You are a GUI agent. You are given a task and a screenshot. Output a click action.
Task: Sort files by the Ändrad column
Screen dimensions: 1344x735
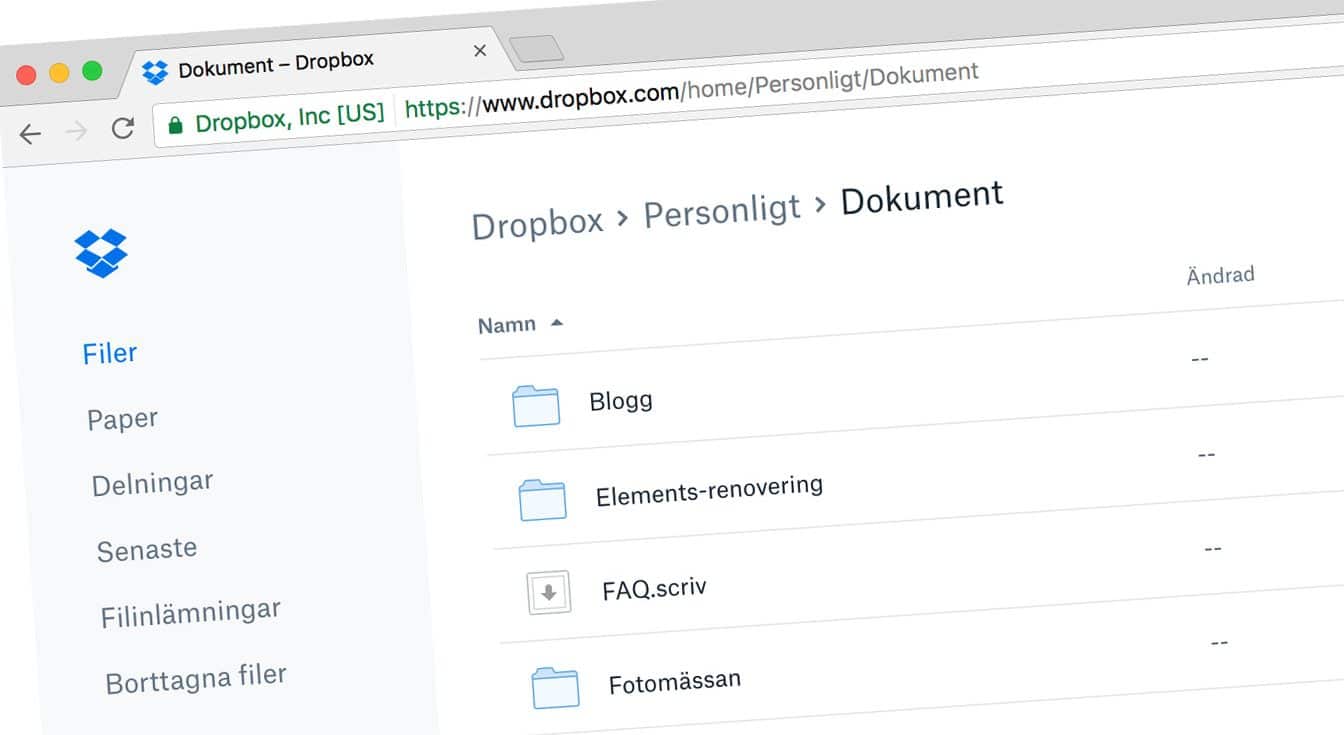(1220, 275)
